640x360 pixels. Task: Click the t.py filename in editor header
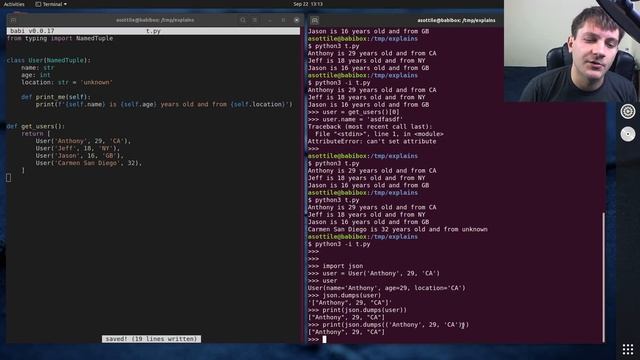pos(153,31)
